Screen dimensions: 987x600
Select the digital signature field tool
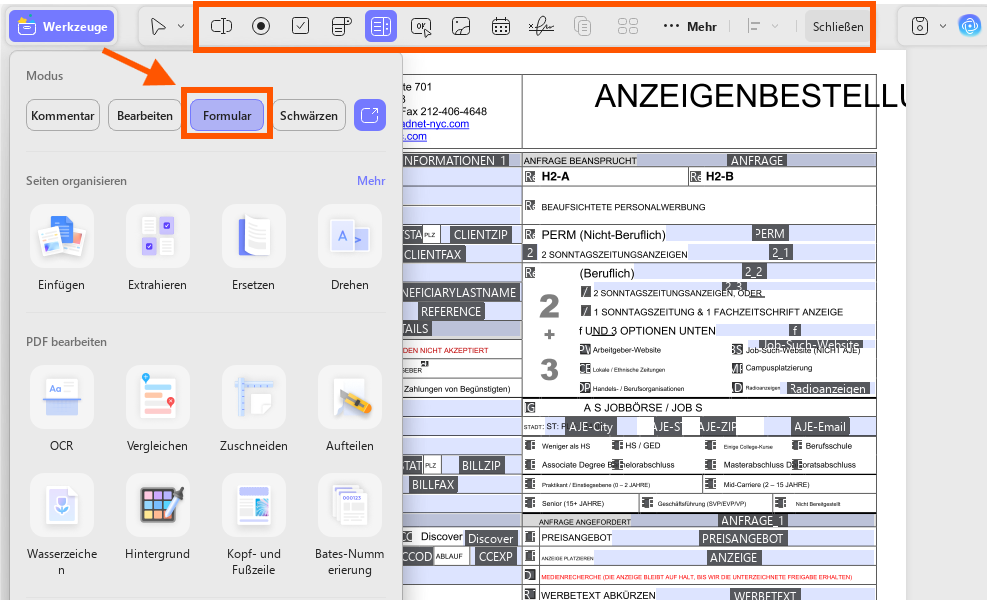[541, 26]
